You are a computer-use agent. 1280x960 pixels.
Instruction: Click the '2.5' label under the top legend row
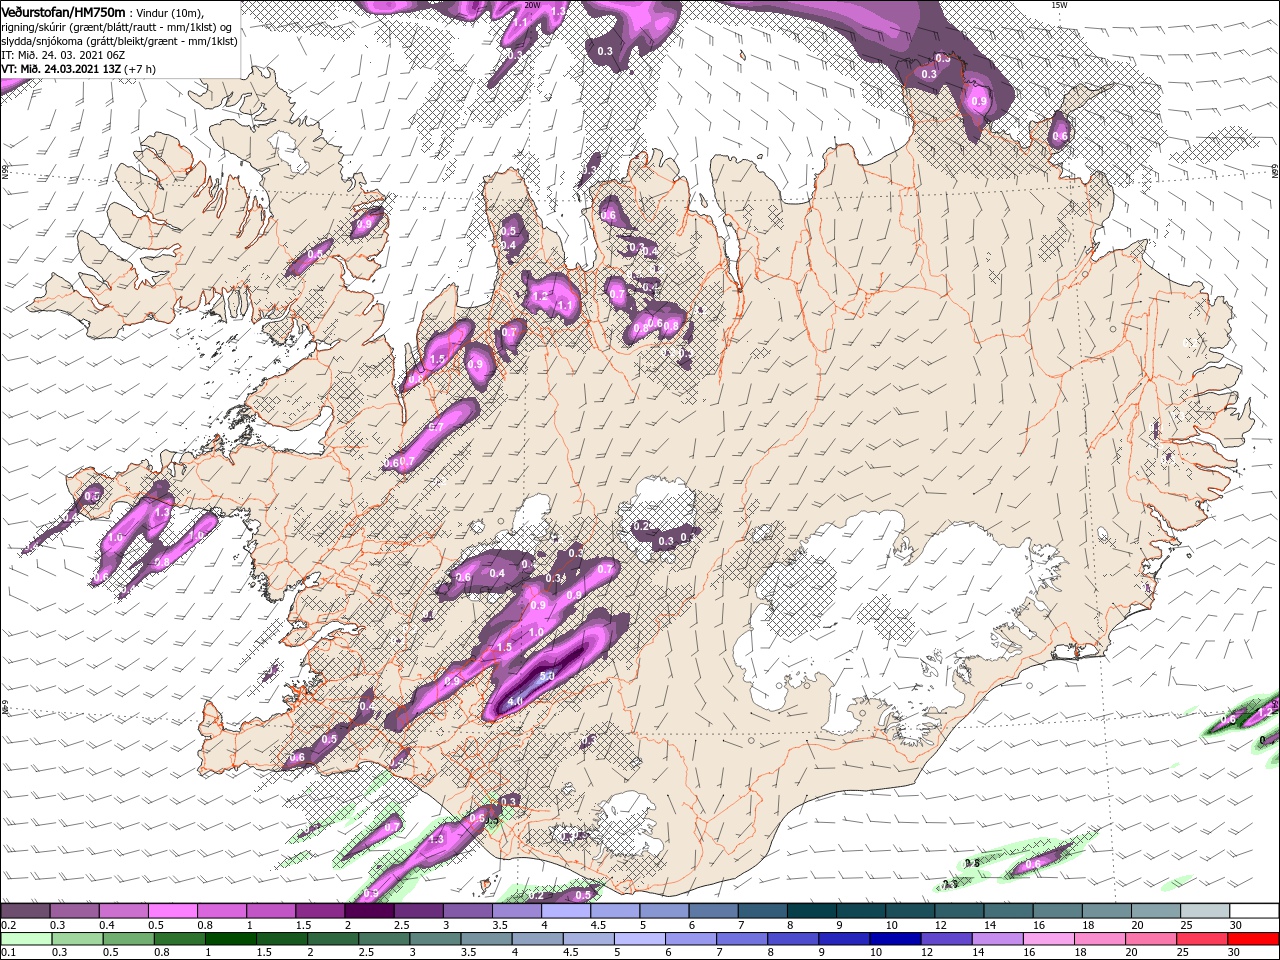coord(402,925)
